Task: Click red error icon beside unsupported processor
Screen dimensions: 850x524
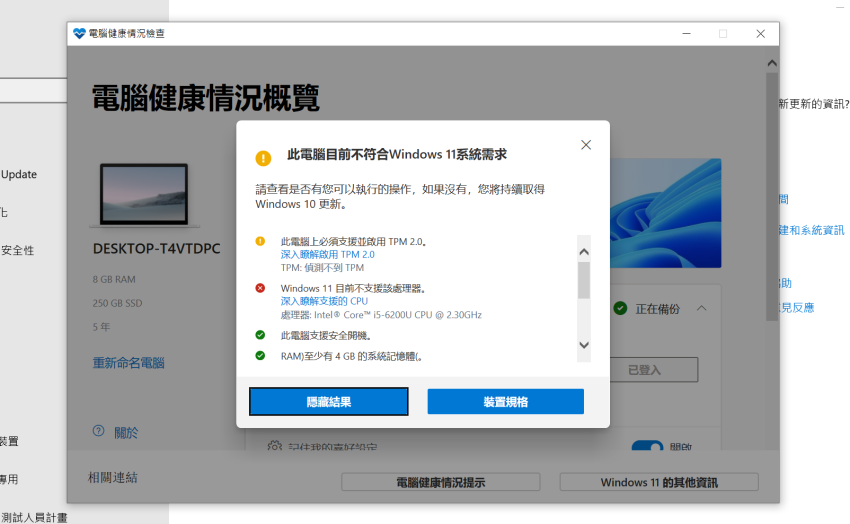Action: click(x=260, y=288)
